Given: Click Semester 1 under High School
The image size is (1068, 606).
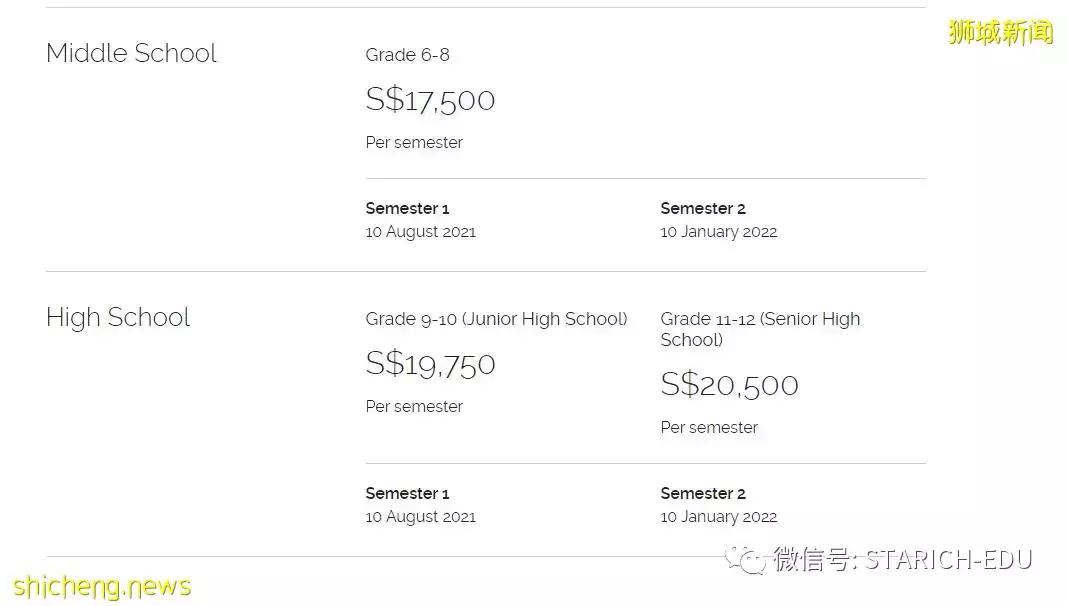Looking at the screenshot, I should [407, 494].
